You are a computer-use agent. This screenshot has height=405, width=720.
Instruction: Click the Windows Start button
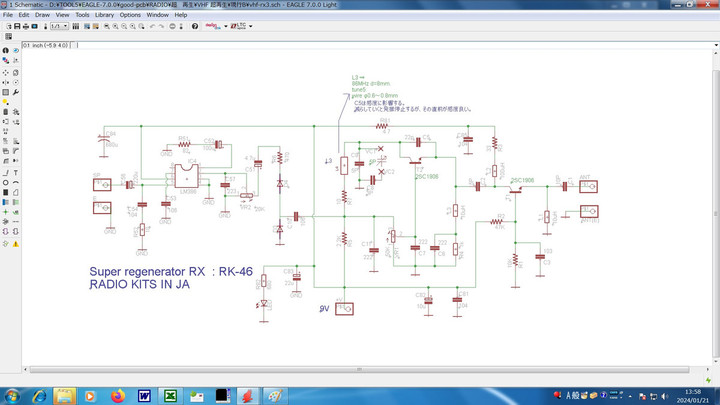(x=11, y=394)
